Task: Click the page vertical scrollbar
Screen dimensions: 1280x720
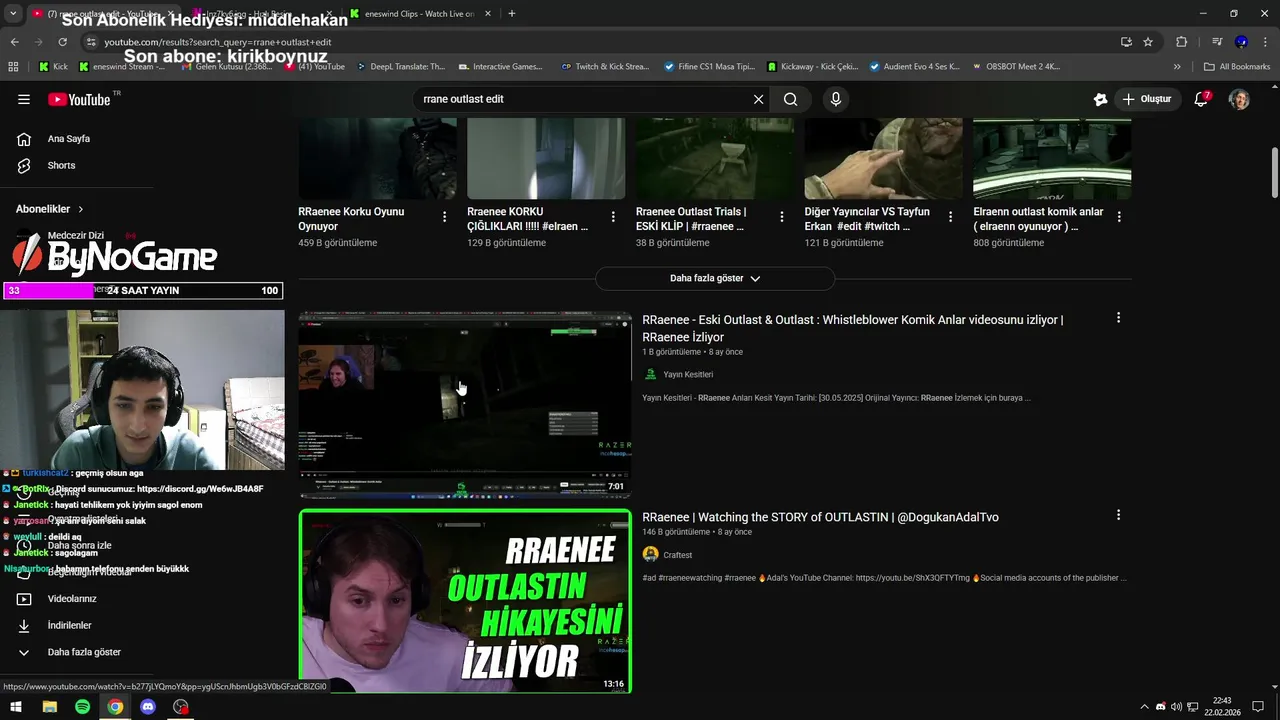Action: pyautogui.click(x=1274, y=174)
